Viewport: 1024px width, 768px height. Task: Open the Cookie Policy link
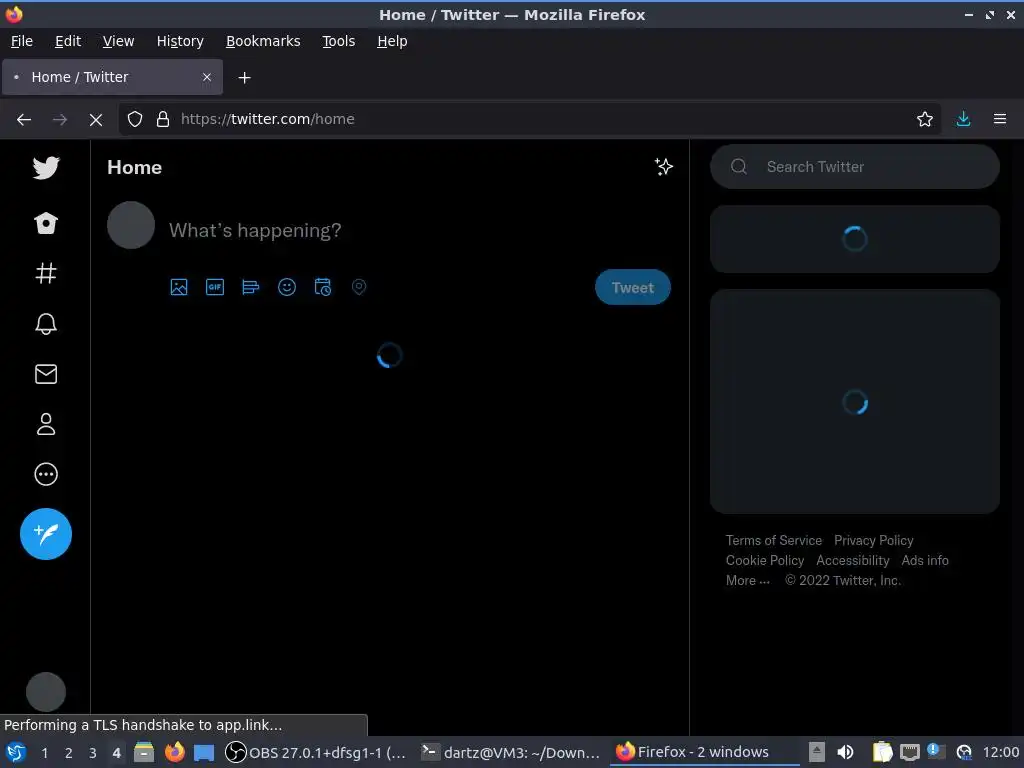(x=765, y=560)
